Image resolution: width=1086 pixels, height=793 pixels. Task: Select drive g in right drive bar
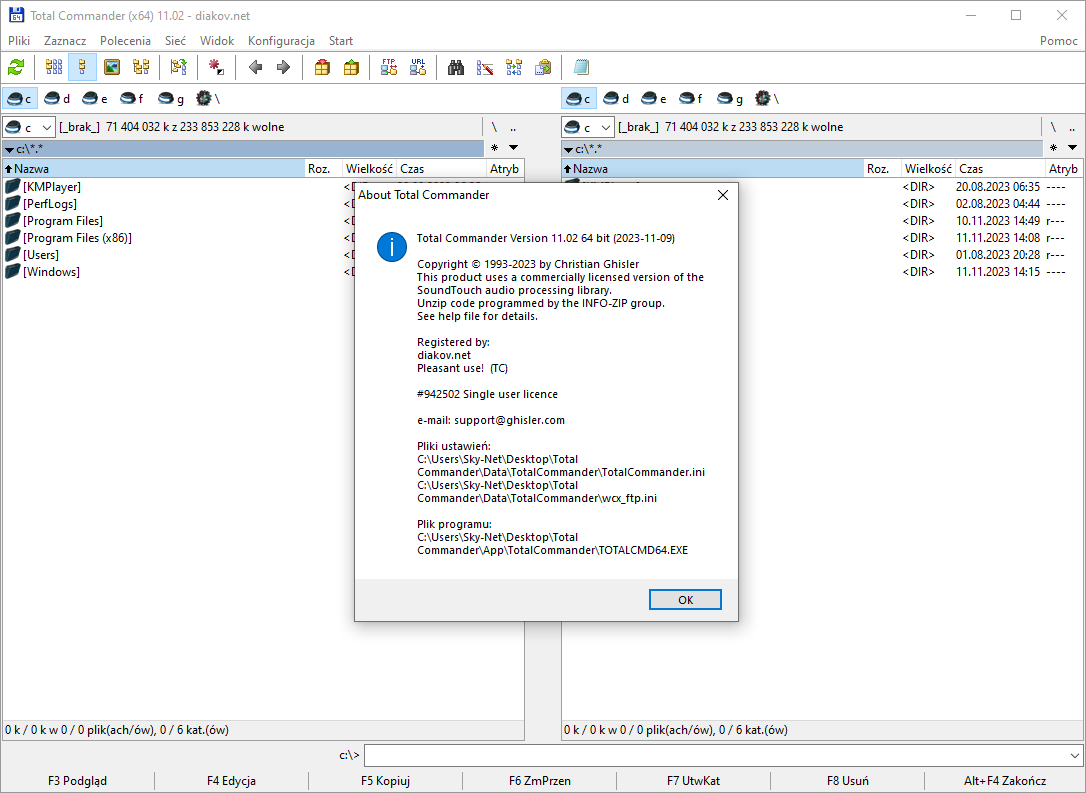729,99
